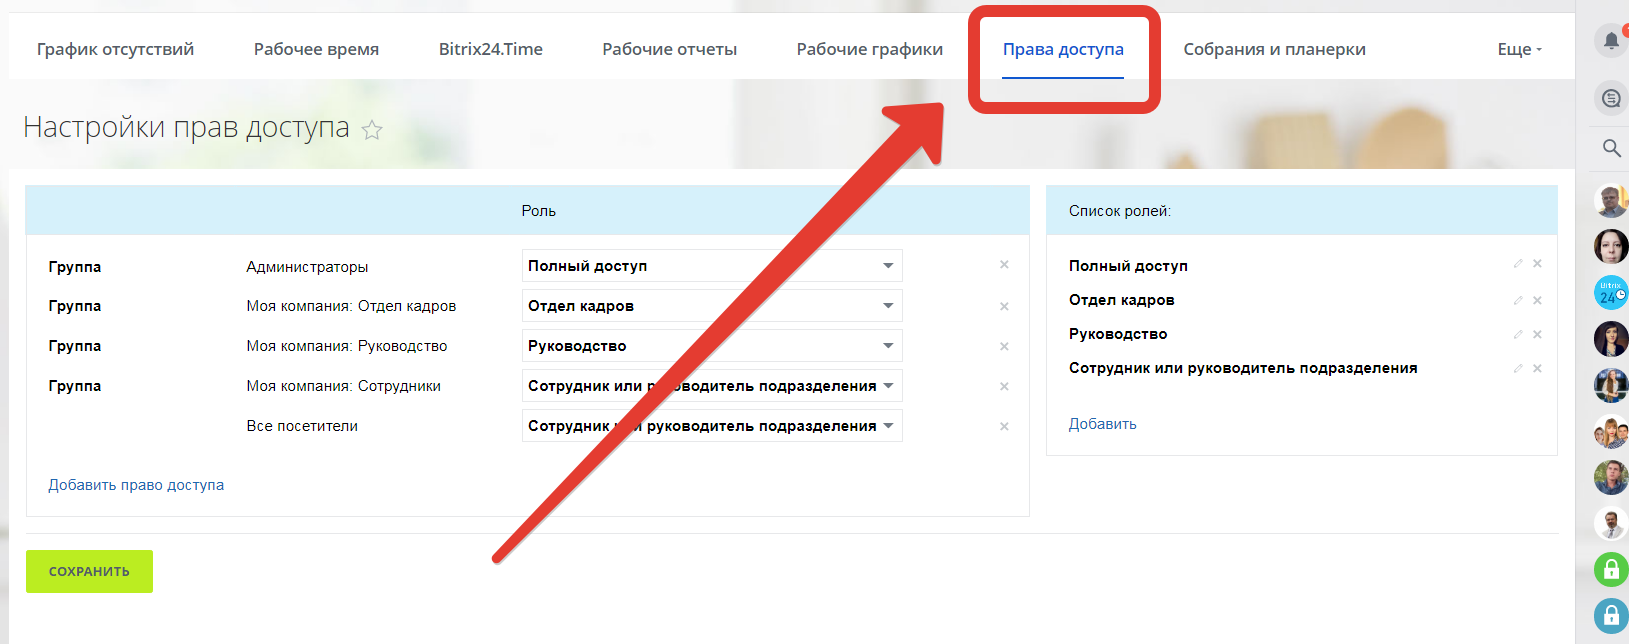Click the Сохранить button
This screenshot has height=644, width=1629.
pyautogui.click(x=89, y=571)
